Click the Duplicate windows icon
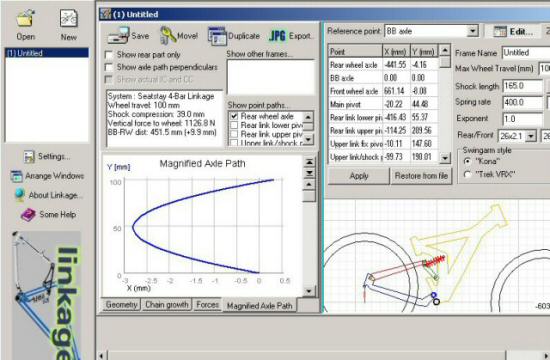The height and width of the screenshot is (360, 550). [x=217, y=36]
